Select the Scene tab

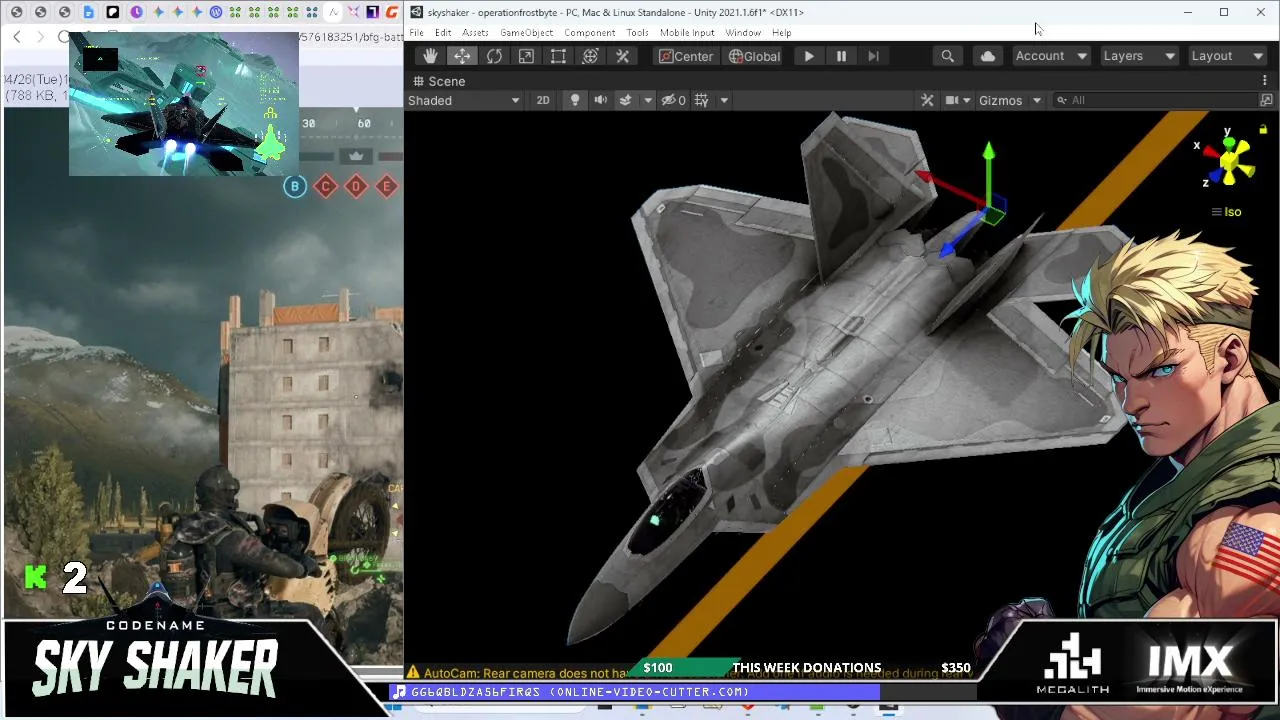coord(439,81)
